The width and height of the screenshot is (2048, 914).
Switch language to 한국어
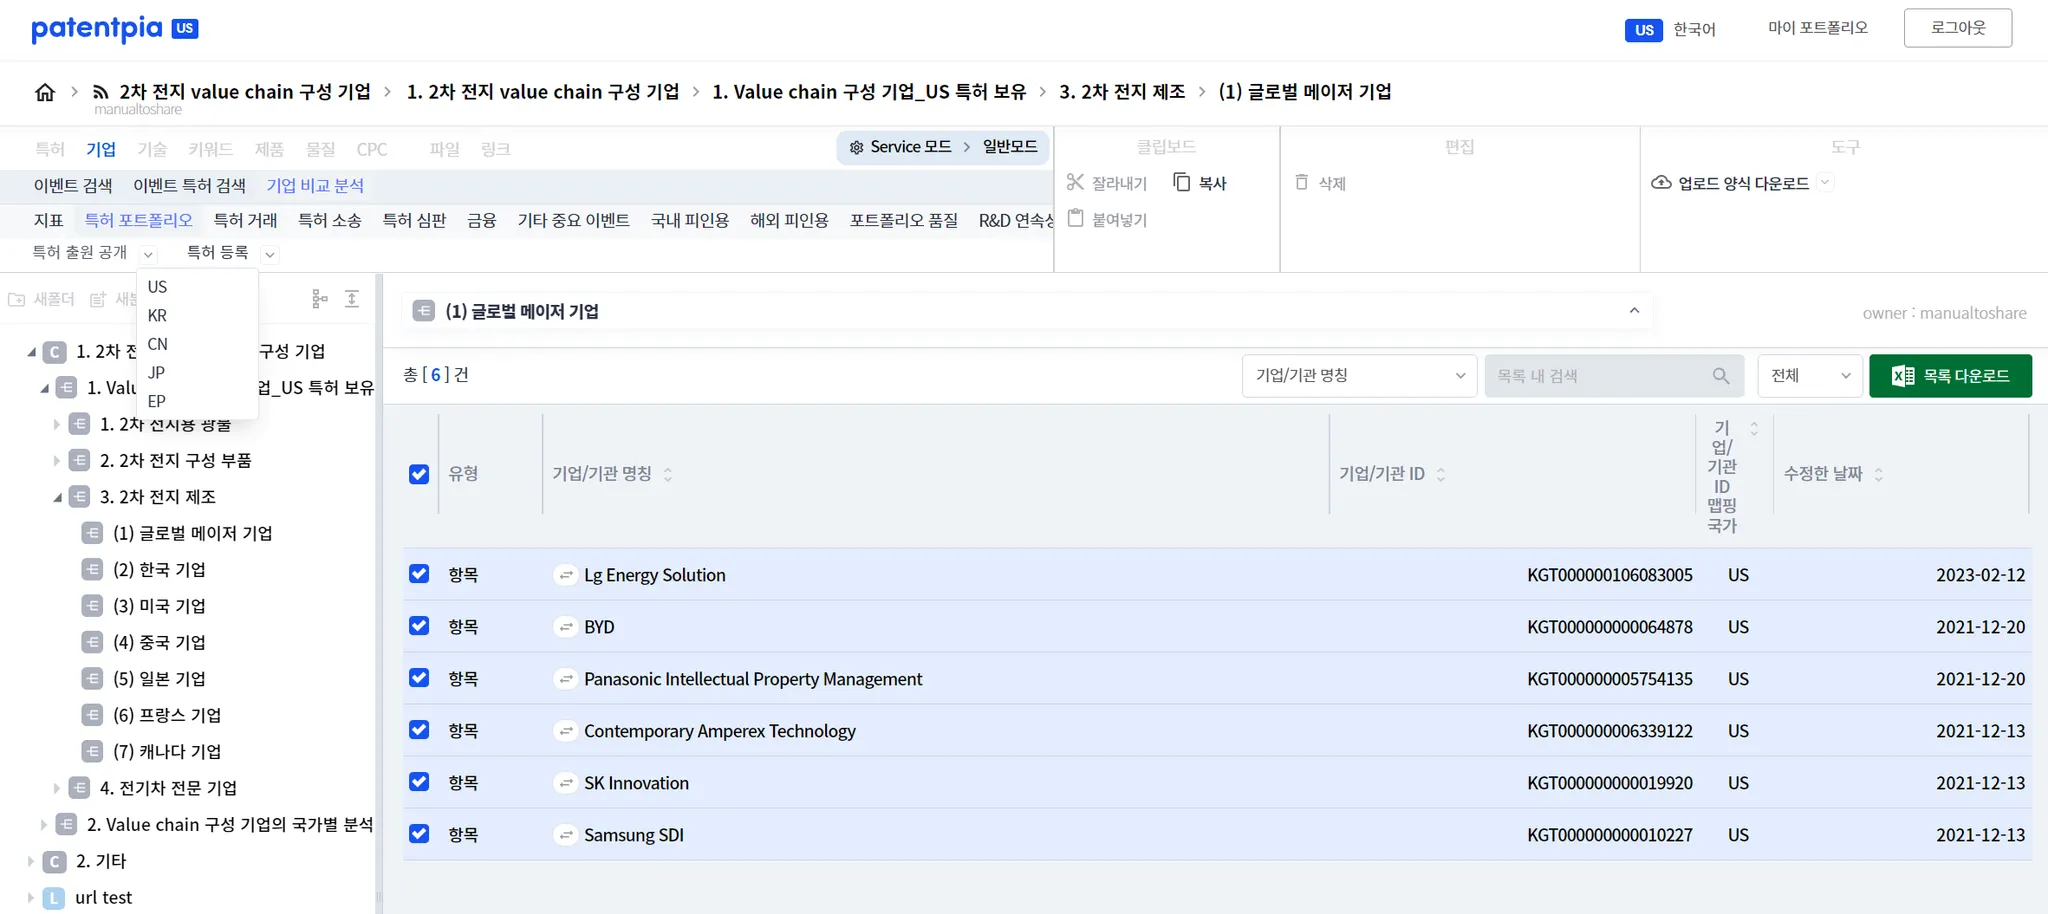[1695, 30]
